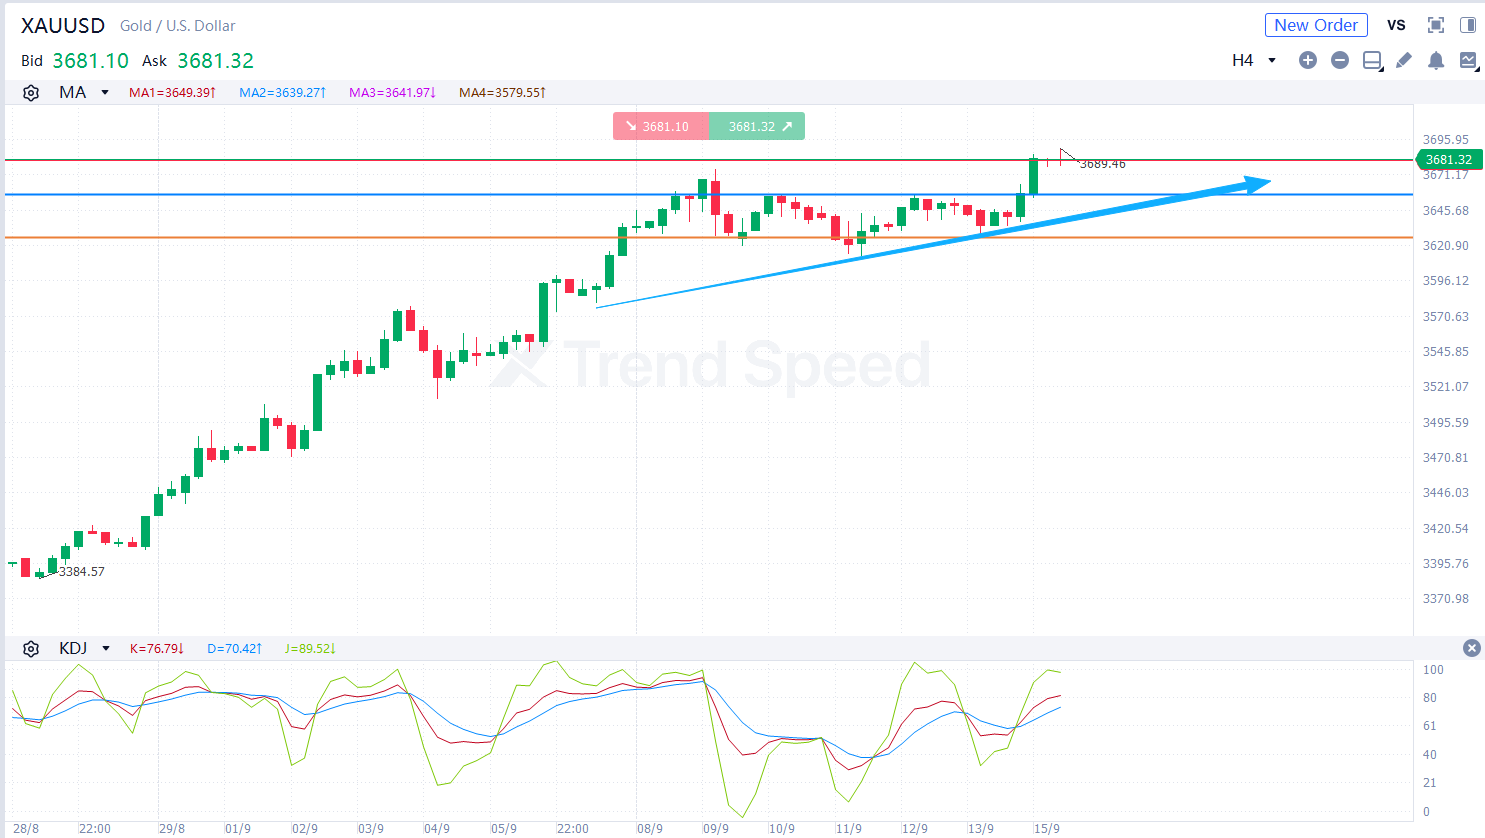Viewport: 1485px width, 838px height.
Task: Click the green 3681.32 buy button
Action: pyautogui.click(x=757, y=127)
